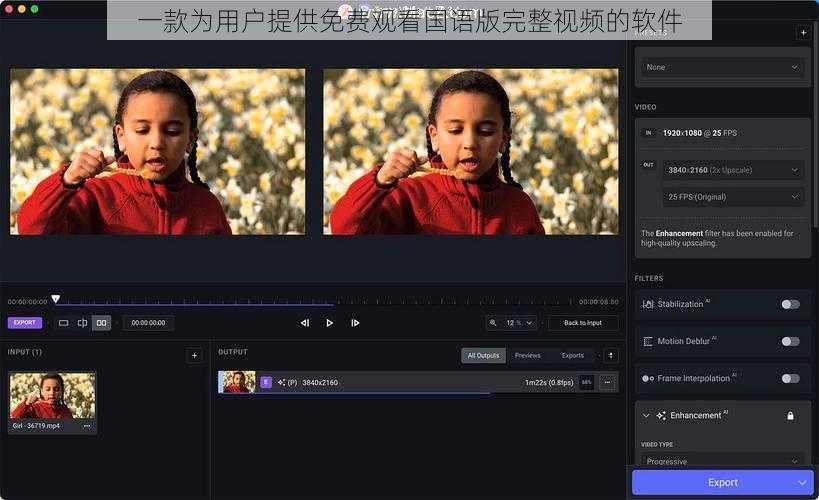This screenshot has width=819, height=500.
Task: Select the Girl - 36719.mp4 thumbnail
Action: point(52,396)
